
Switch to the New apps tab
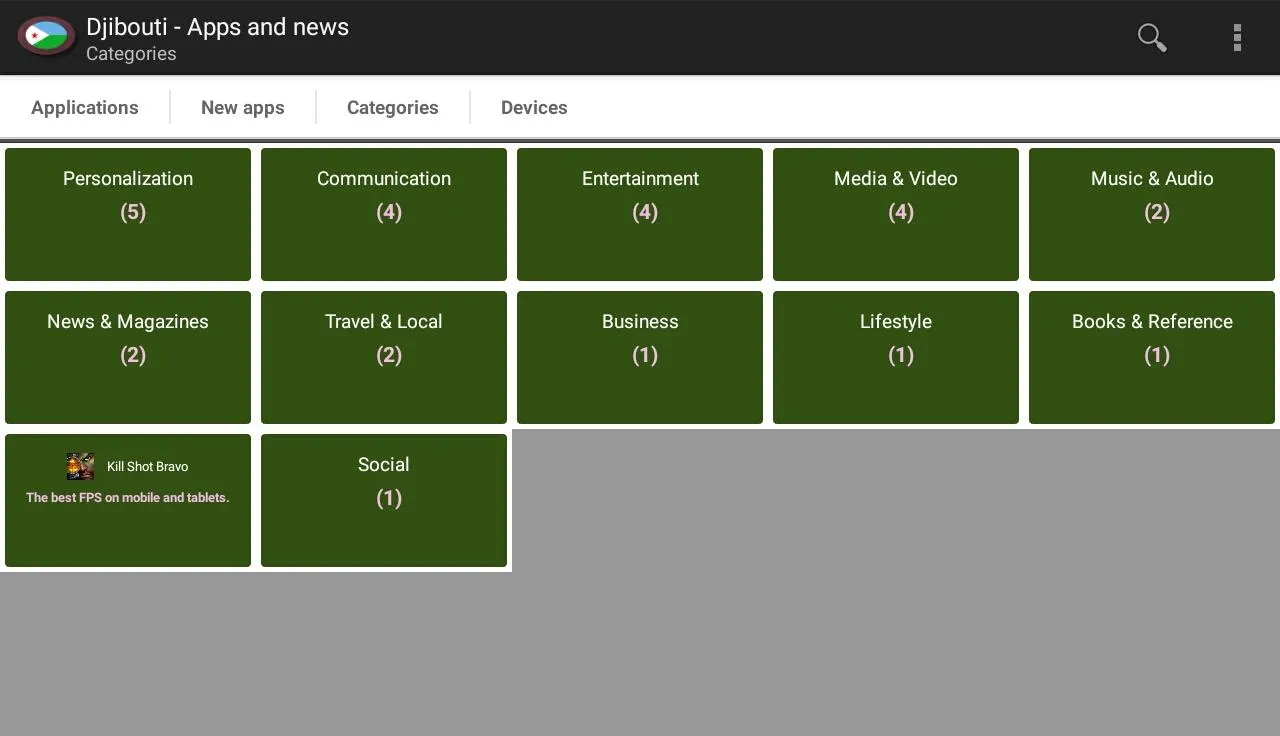tap(243, 107)
